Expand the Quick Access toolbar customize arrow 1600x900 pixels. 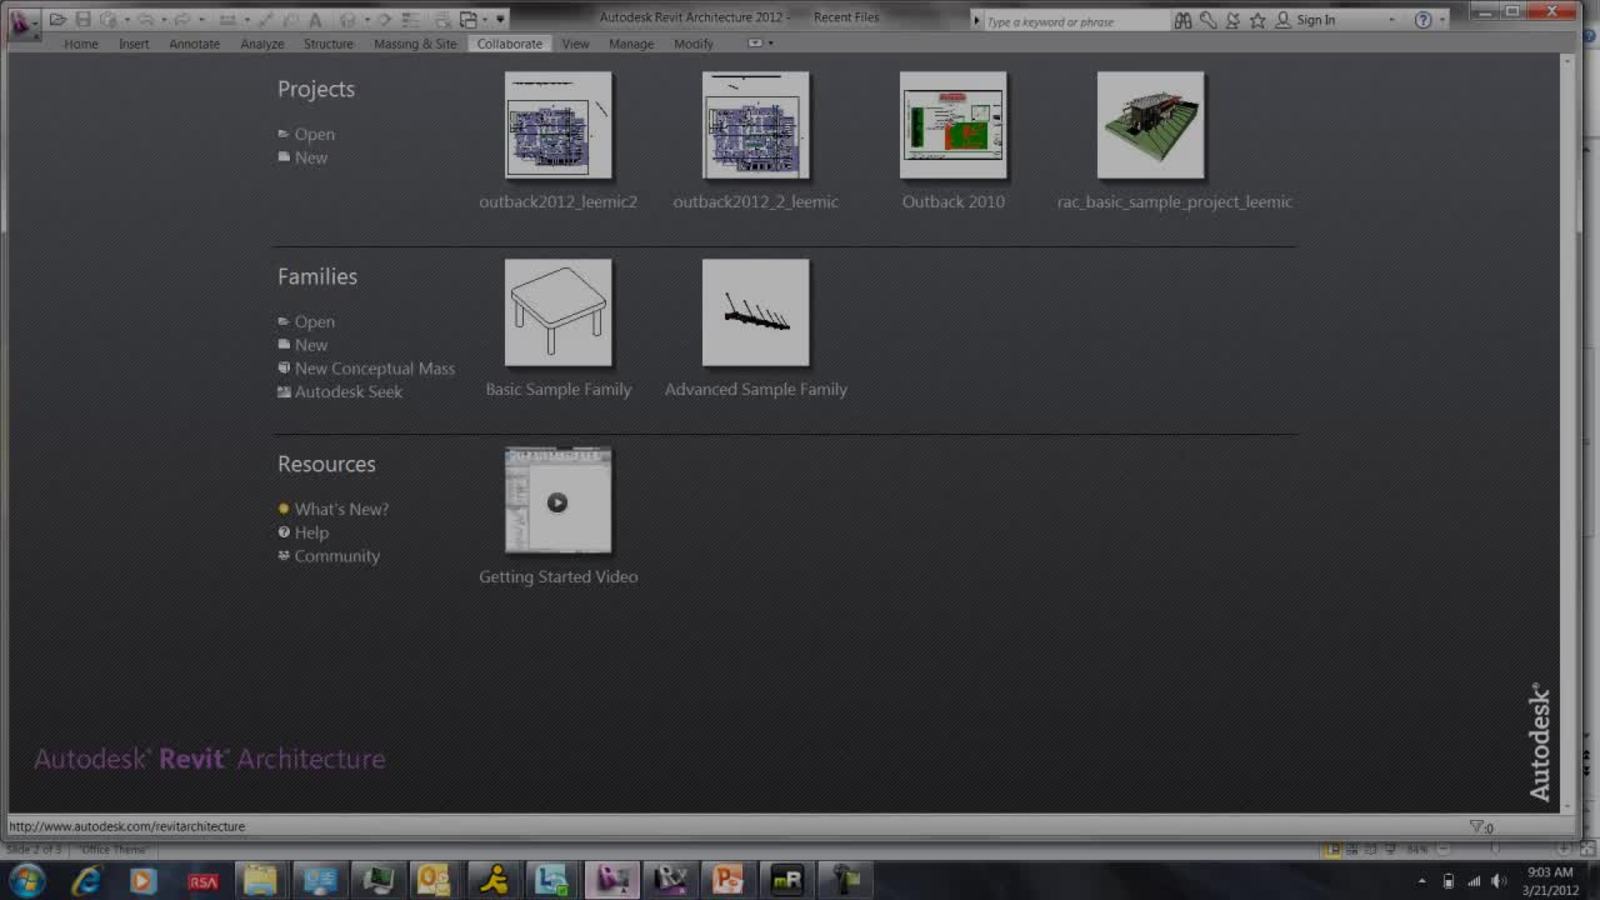[x=500, y=19]
